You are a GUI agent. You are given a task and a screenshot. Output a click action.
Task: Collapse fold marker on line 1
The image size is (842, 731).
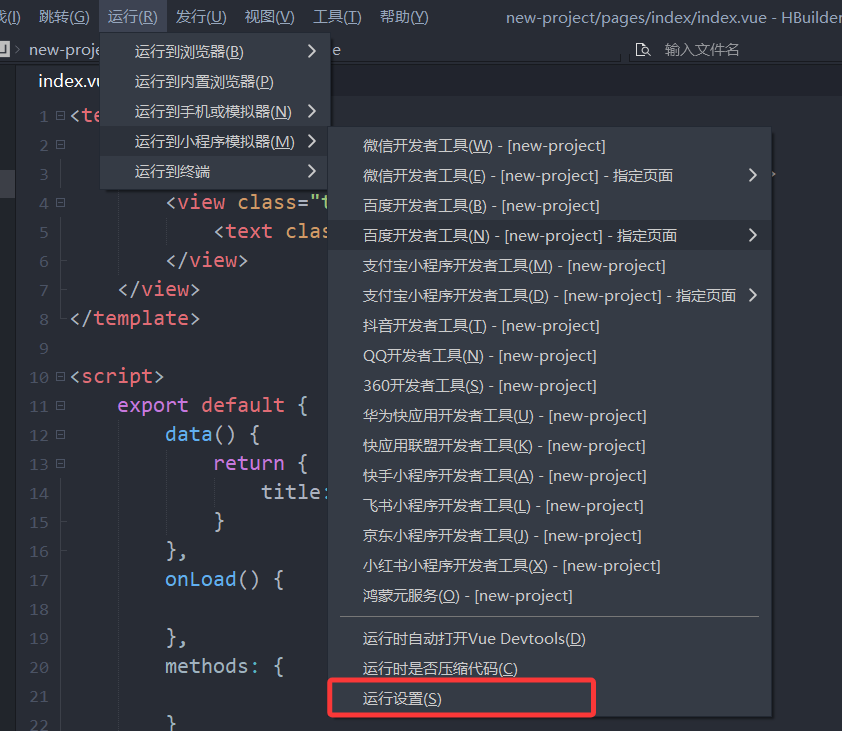point(61,115)
